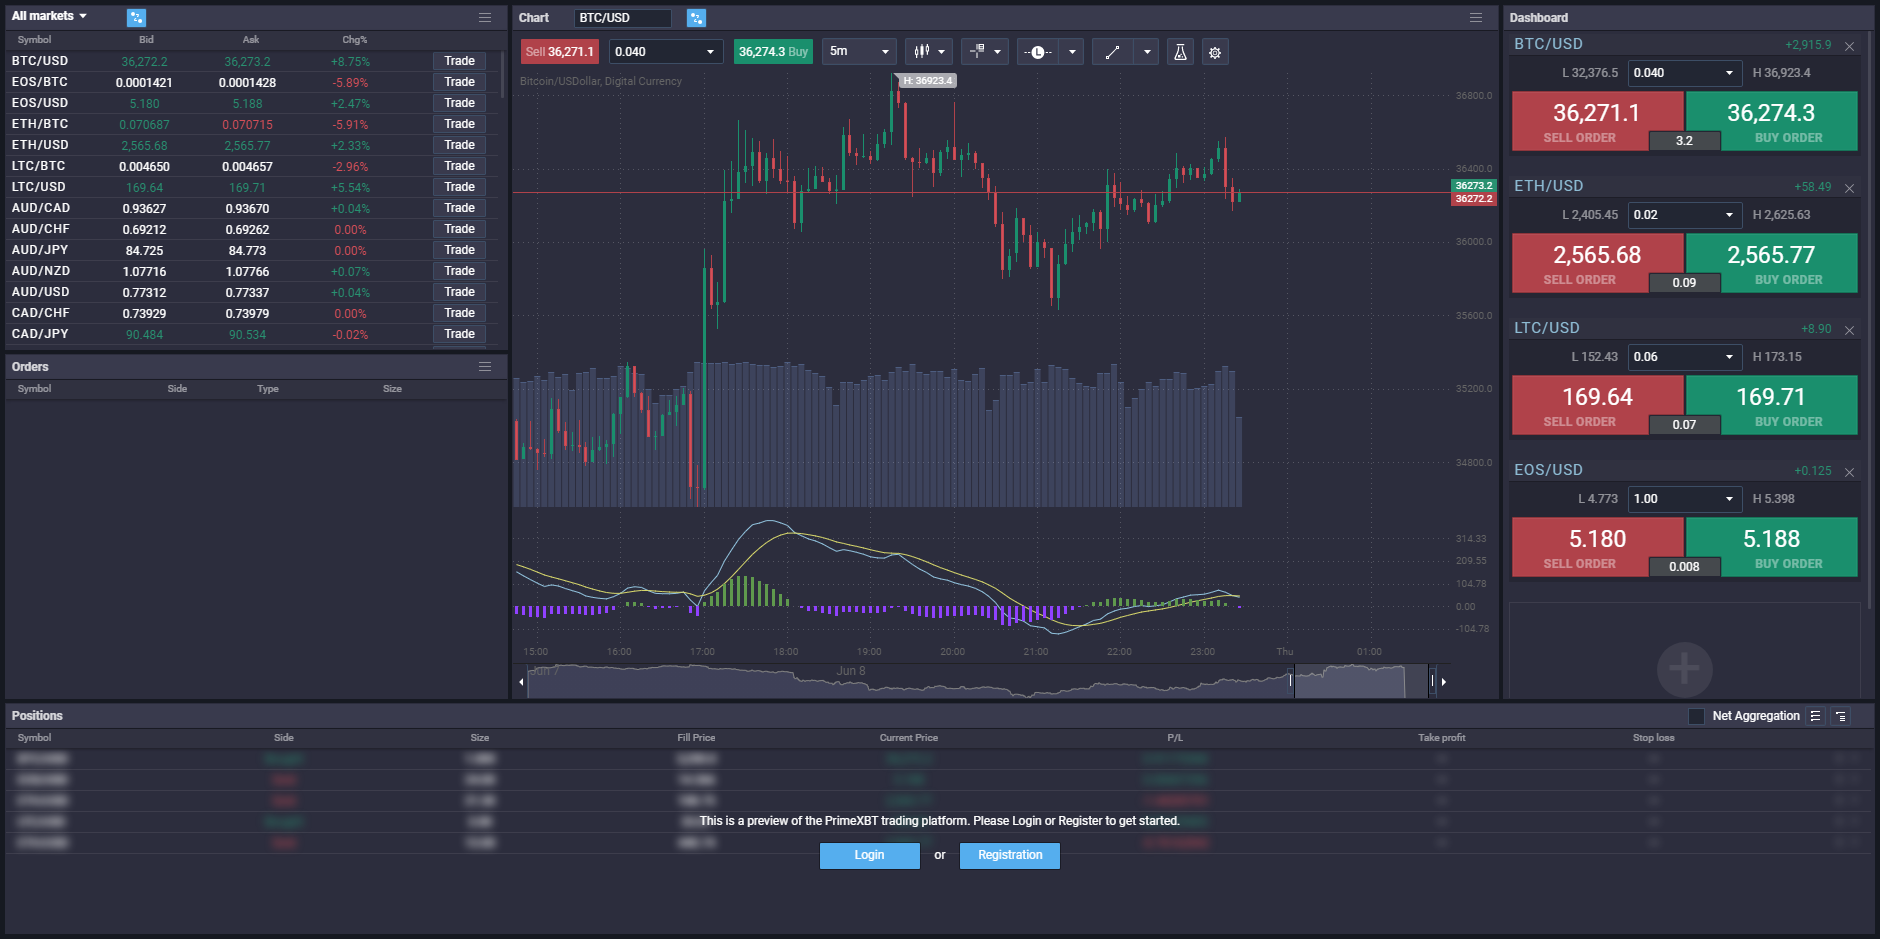Close the LTC/USD dashboard widget
The height and width of the screenshot is (939, 1880).
pyautogui.click(x=1849, y=330)
